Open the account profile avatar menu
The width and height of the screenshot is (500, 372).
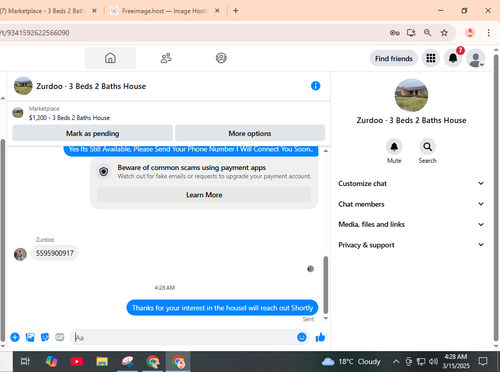(476, 58)
